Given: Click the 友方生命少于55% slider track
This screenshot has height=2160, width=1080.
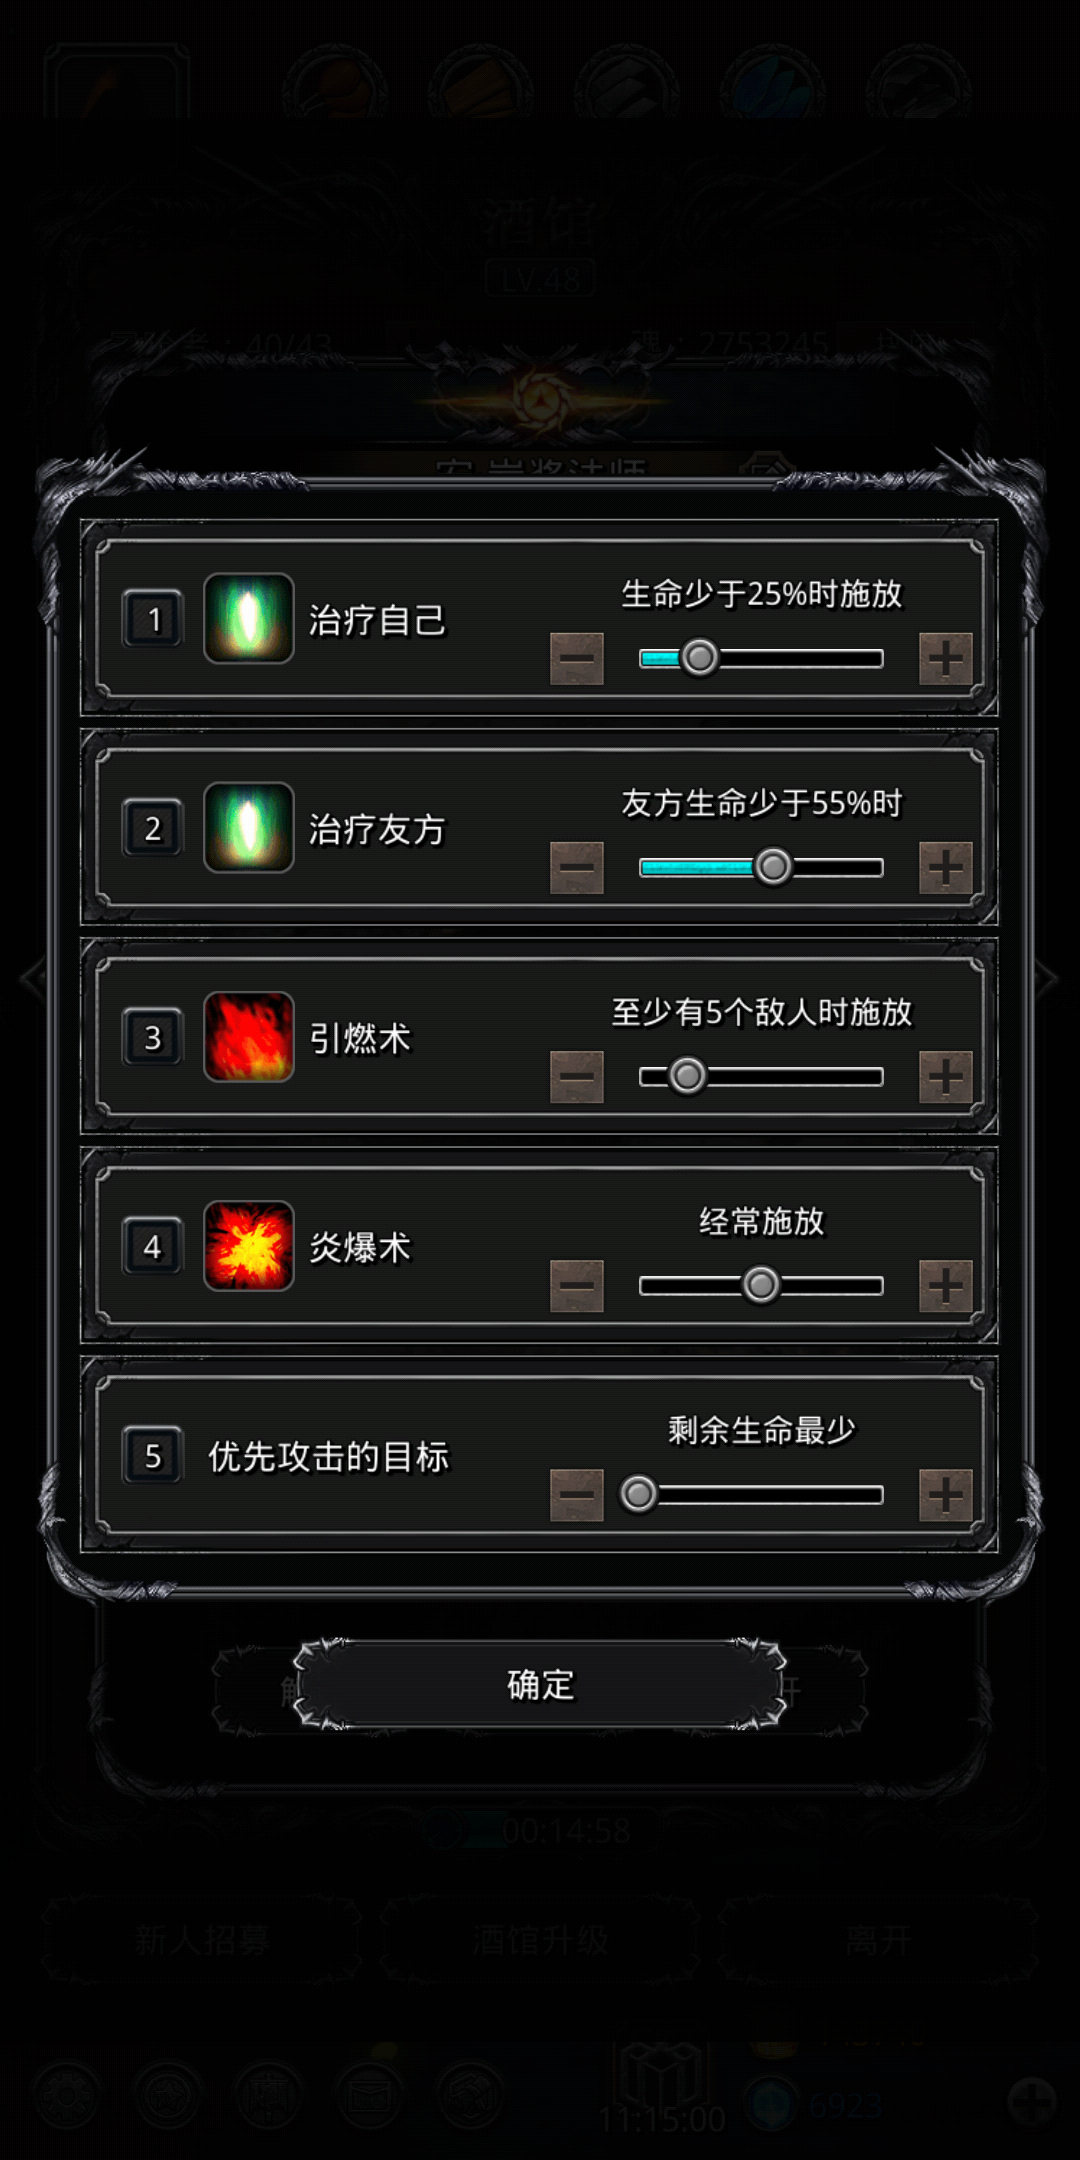Looking at the screenshot, I should (x=761, y=867).
